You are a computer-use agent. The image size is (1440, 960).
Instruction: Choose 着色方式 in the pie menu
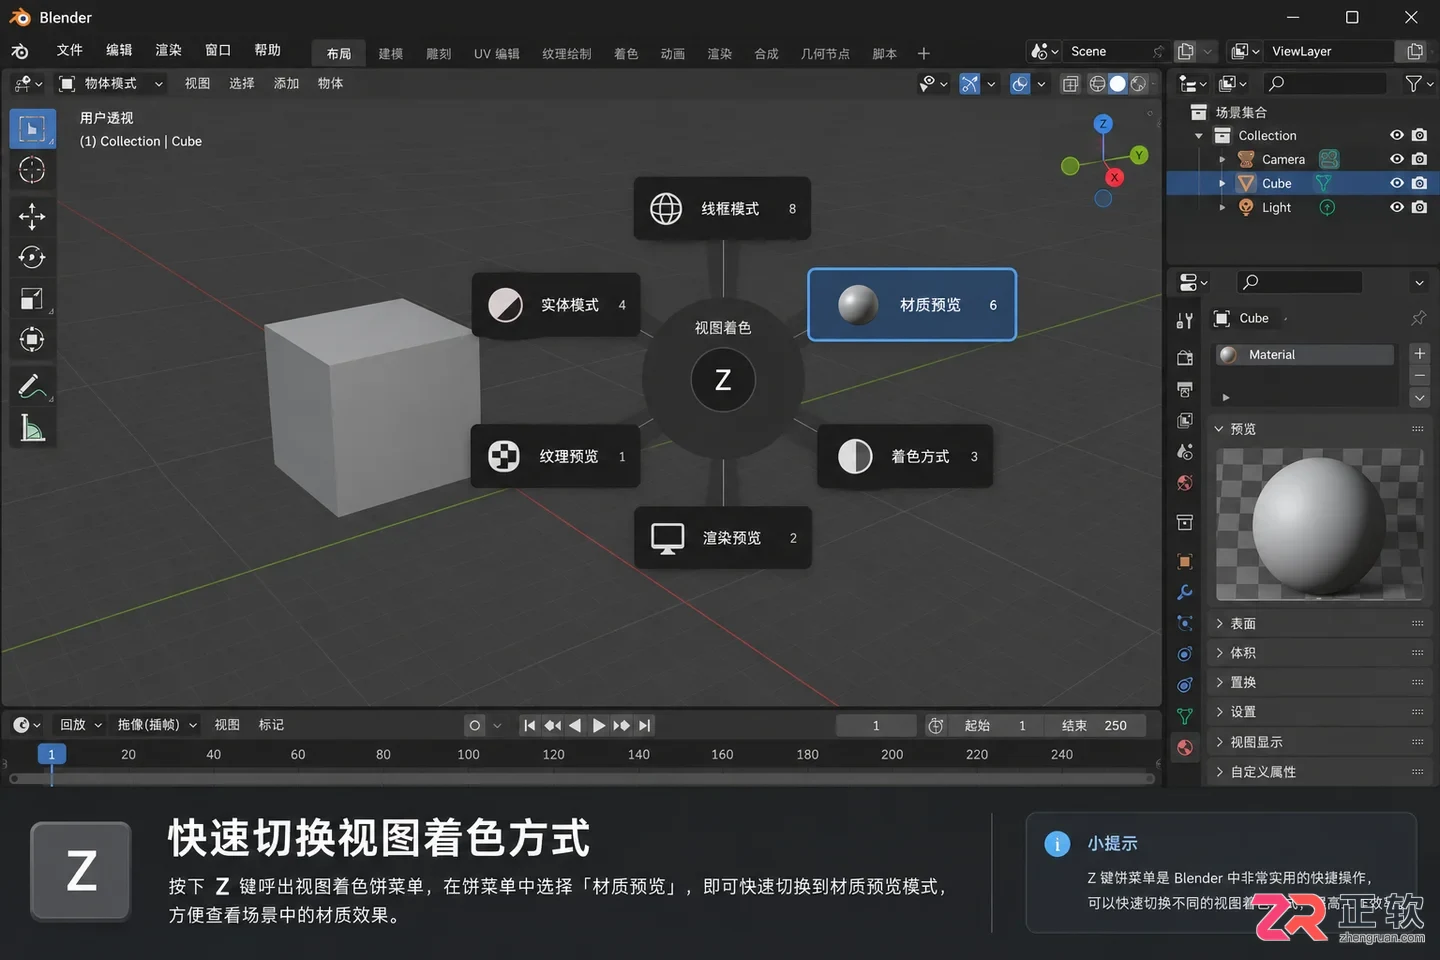(905, 456)
